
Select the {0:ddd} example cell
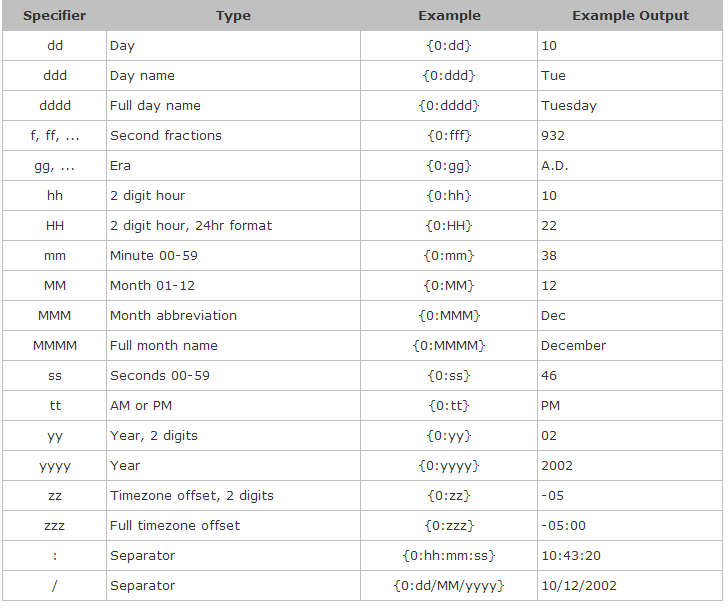pyautogui.click(x=449, y=76)
